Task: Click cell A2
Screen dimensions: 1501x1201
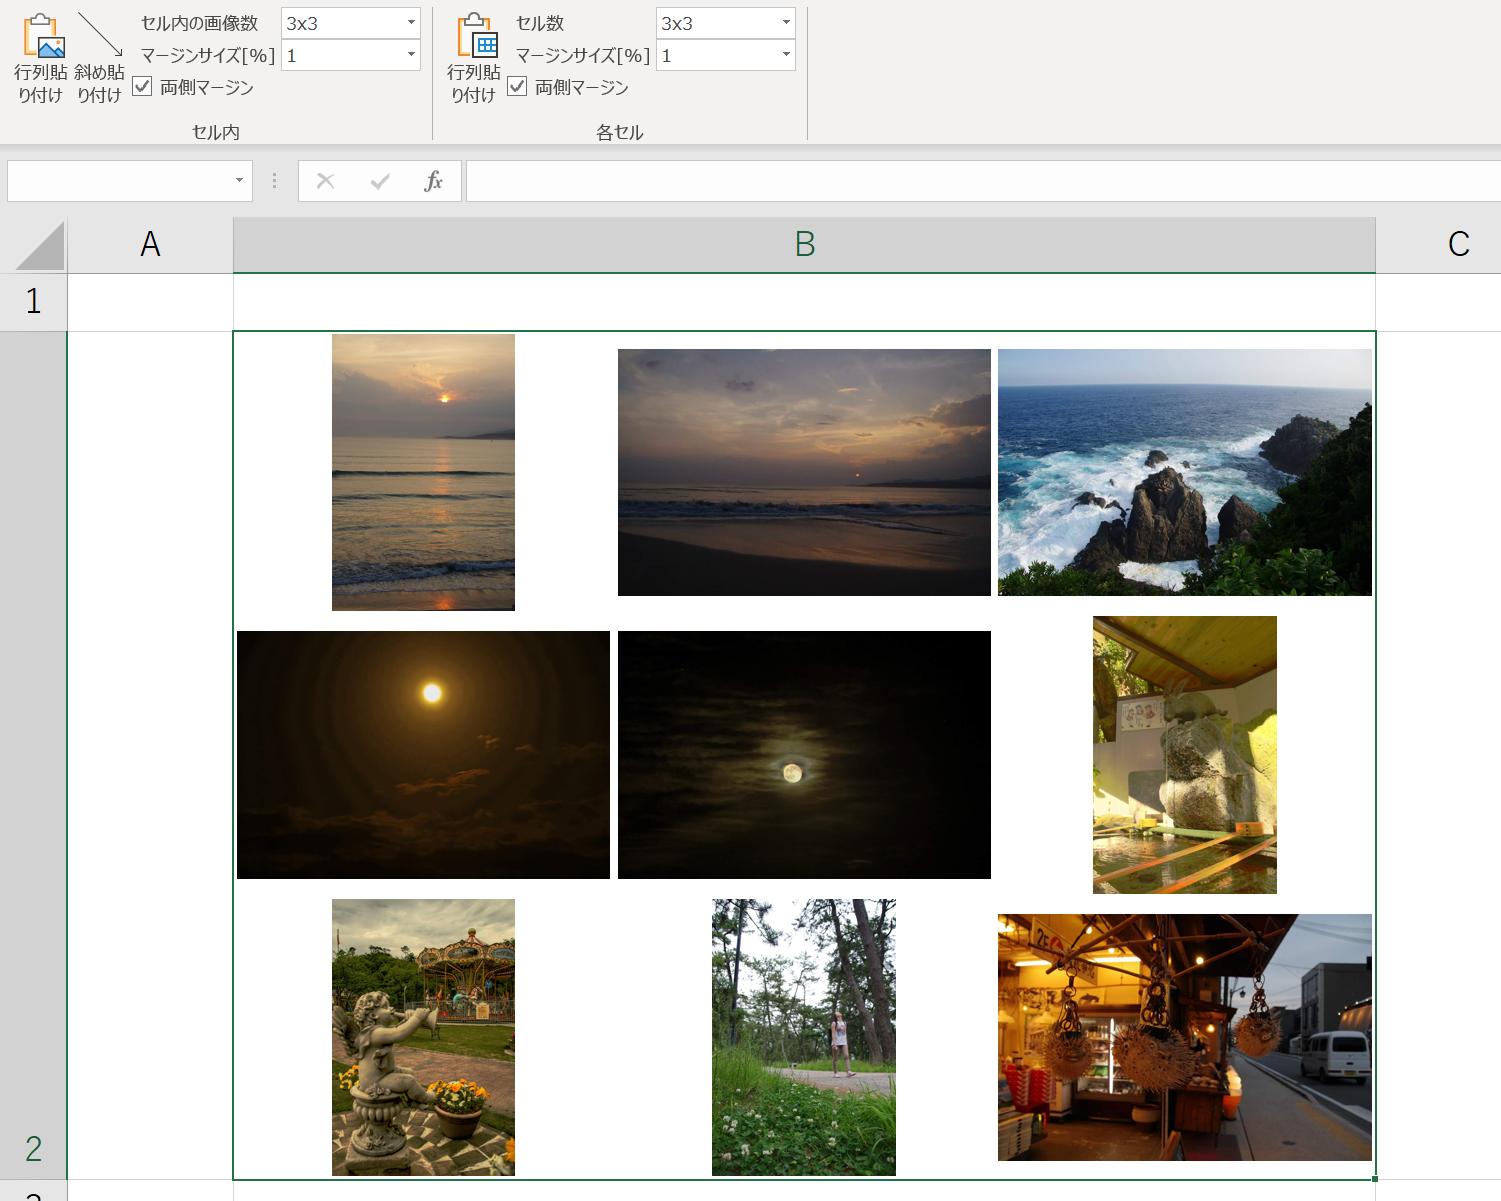Action: point(150,755)
